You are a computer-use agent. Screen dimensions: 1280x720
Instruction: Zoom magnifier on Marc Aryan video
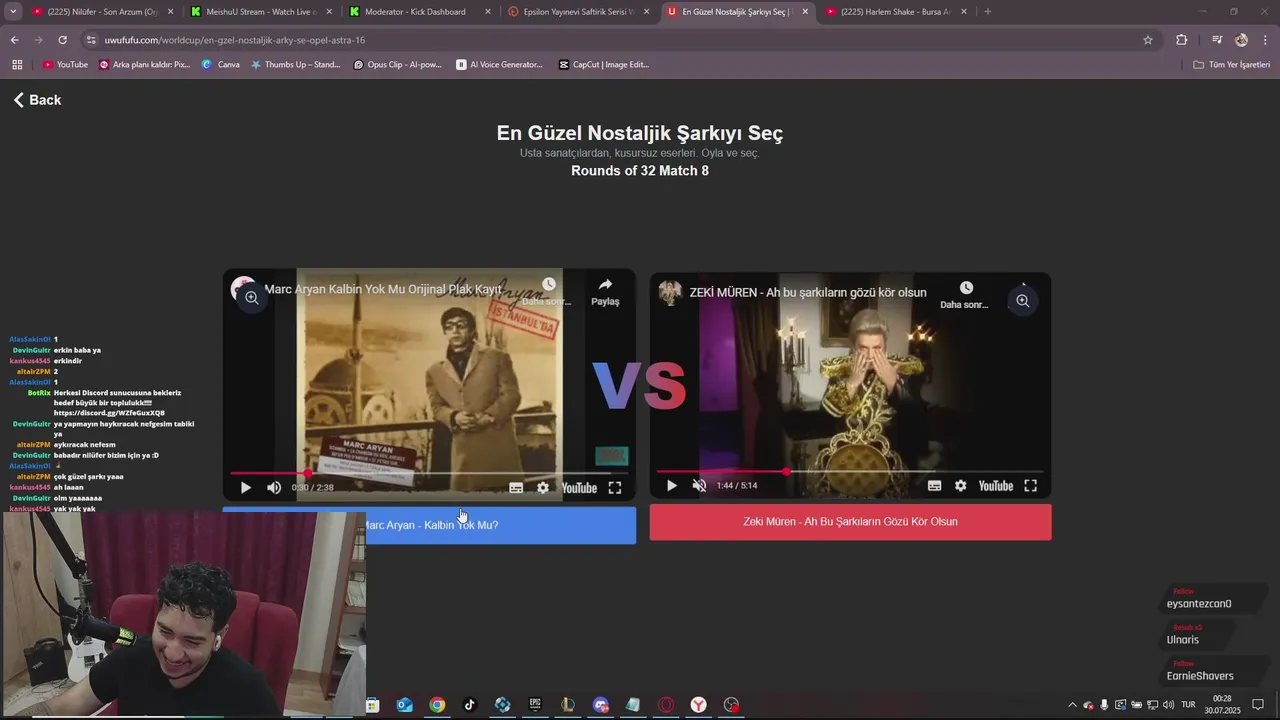(252, 297)
